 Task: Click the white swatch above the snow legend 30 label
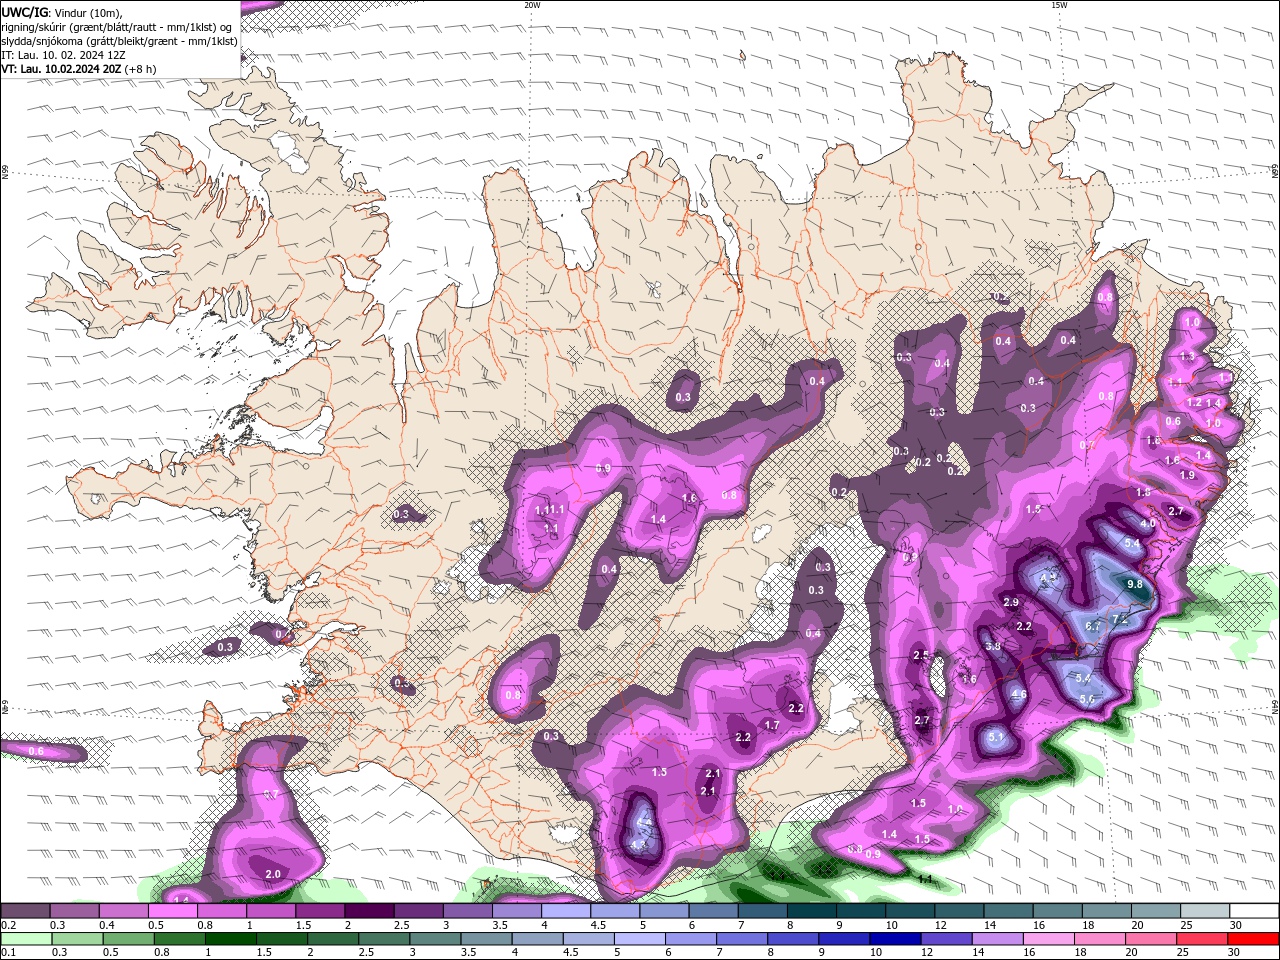pyautogui.click(x=1254, y=911)
